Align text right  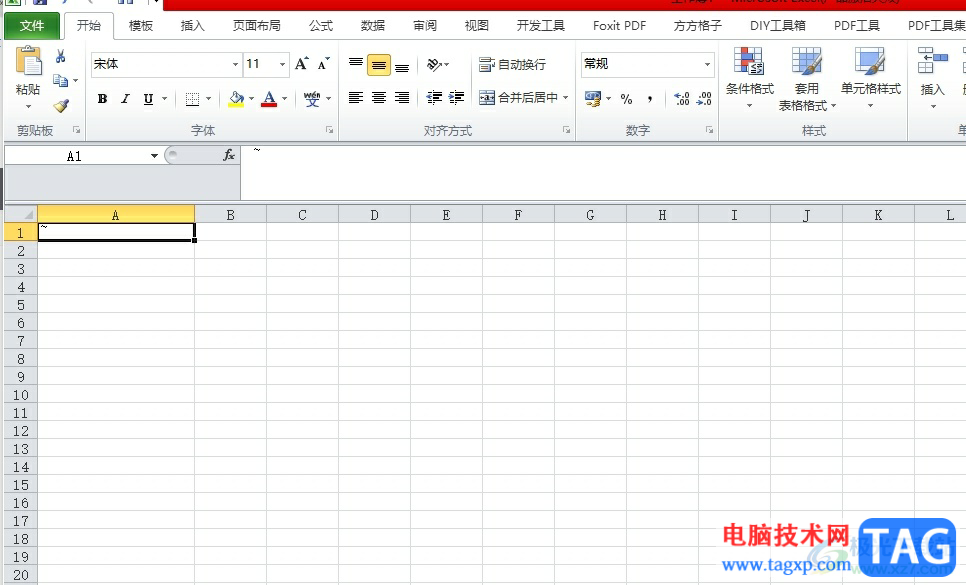pyautogui.click(x=402, y=97)
